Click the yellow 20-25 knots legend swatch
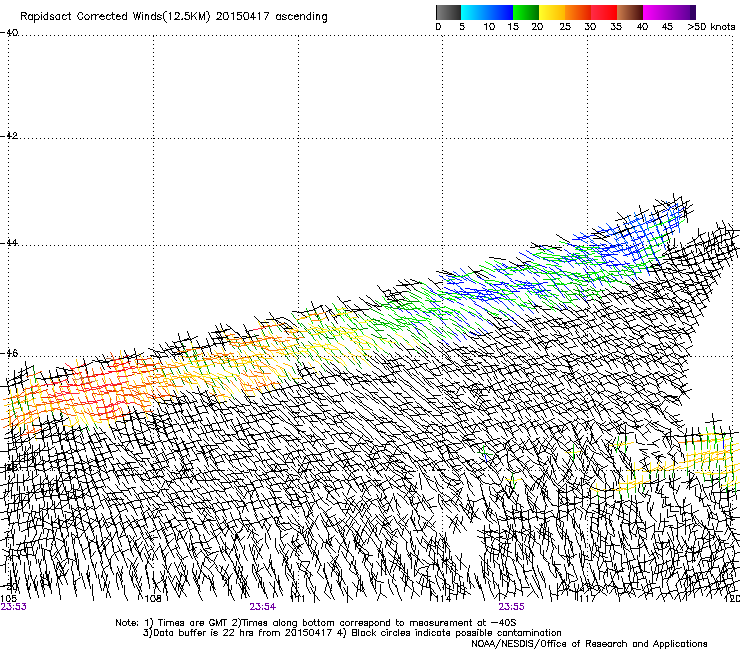 click(552, 12)
